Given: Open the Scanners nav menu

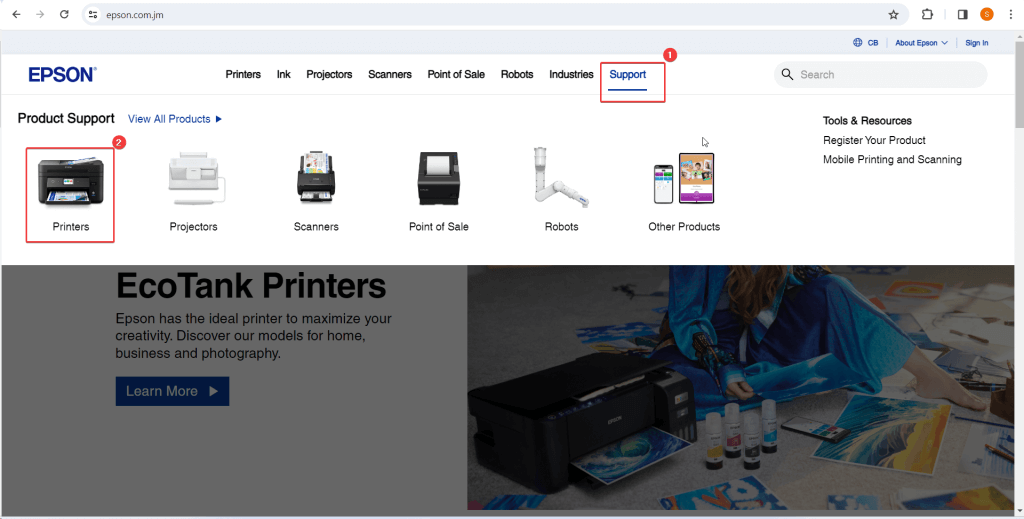Looking at the screenshot, I should [390, 74].
